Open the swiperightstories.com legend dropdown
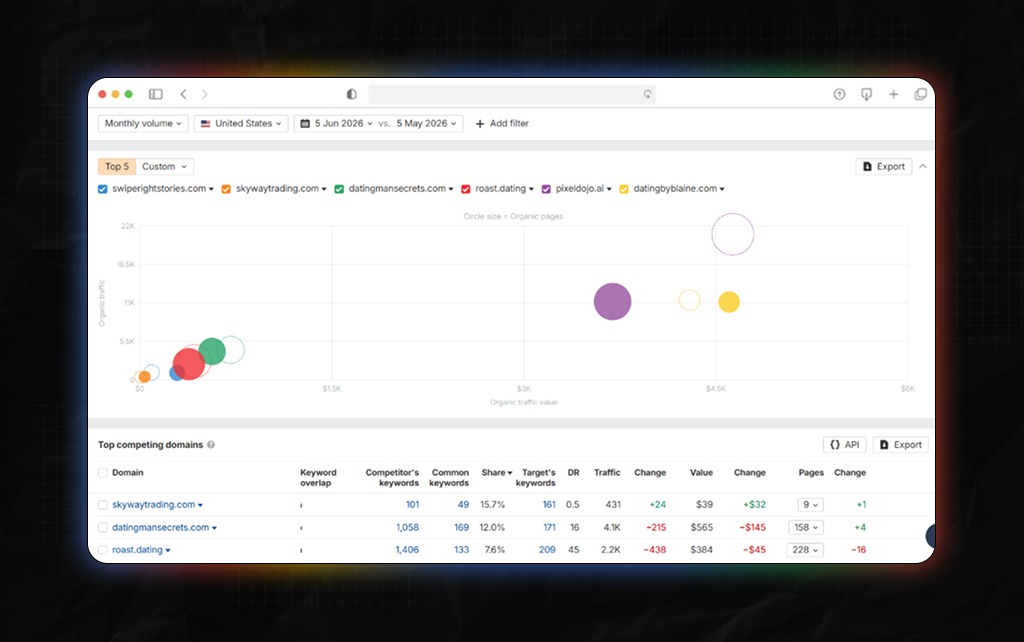 pos(211,189)
